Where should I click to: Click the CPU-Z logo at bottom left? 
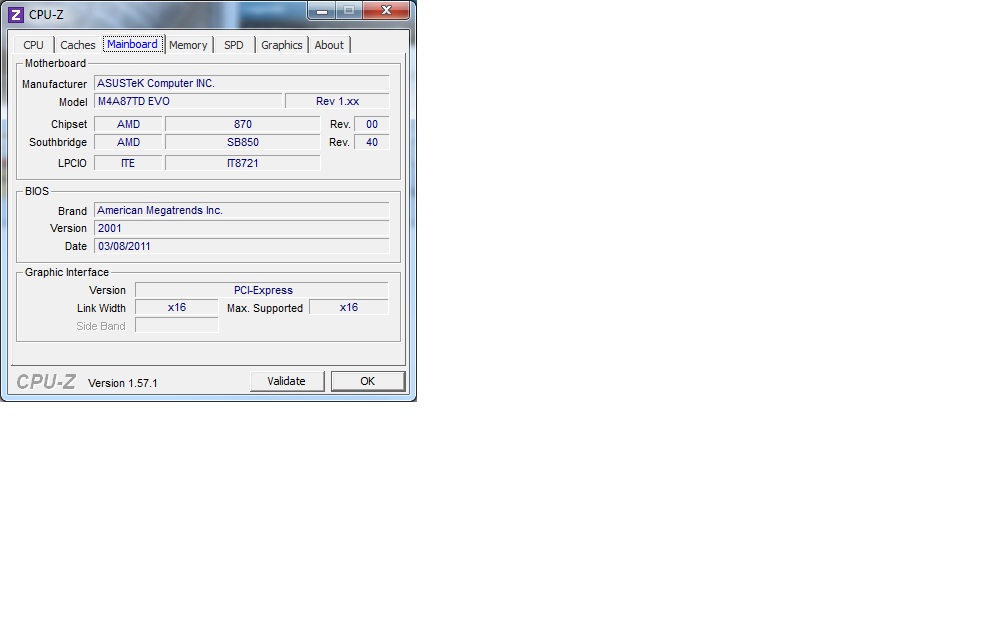(46, 381)
